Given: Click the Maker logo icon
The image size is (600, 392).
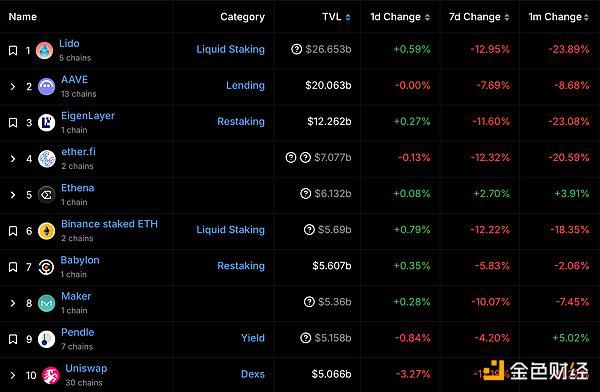Looking at the screenshot, I should coord(46,303).
